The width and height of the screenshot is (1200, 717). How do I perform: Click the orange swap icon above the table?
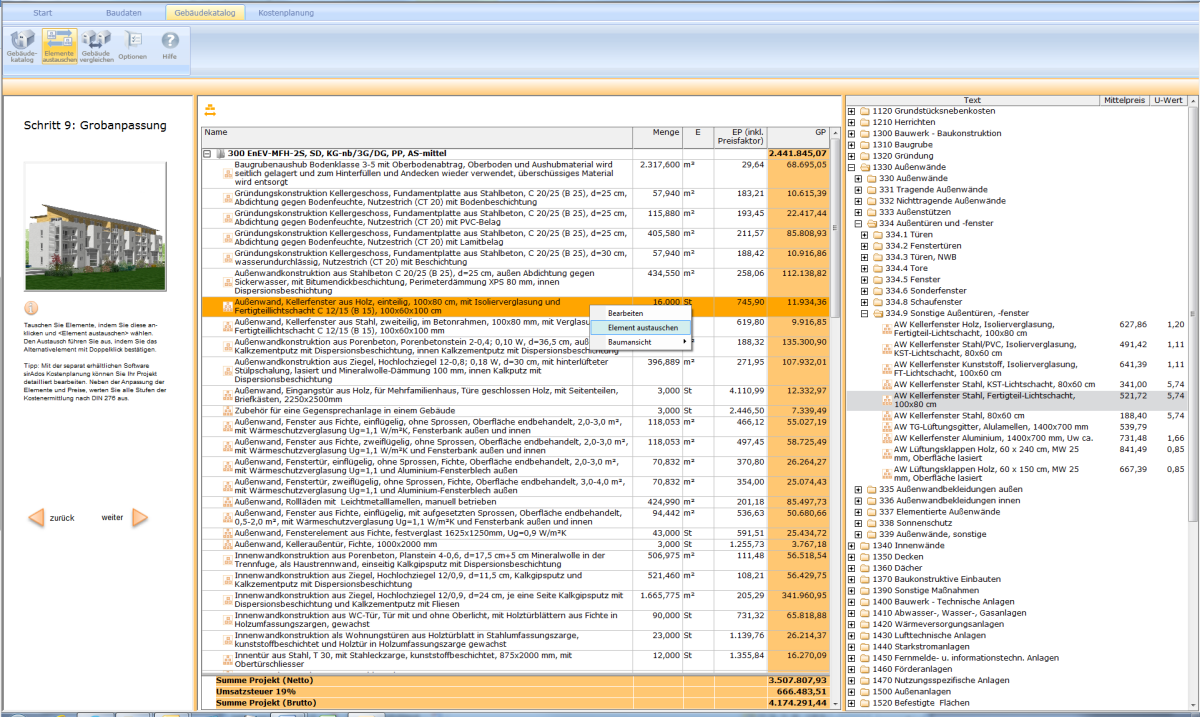coord(210,110)
